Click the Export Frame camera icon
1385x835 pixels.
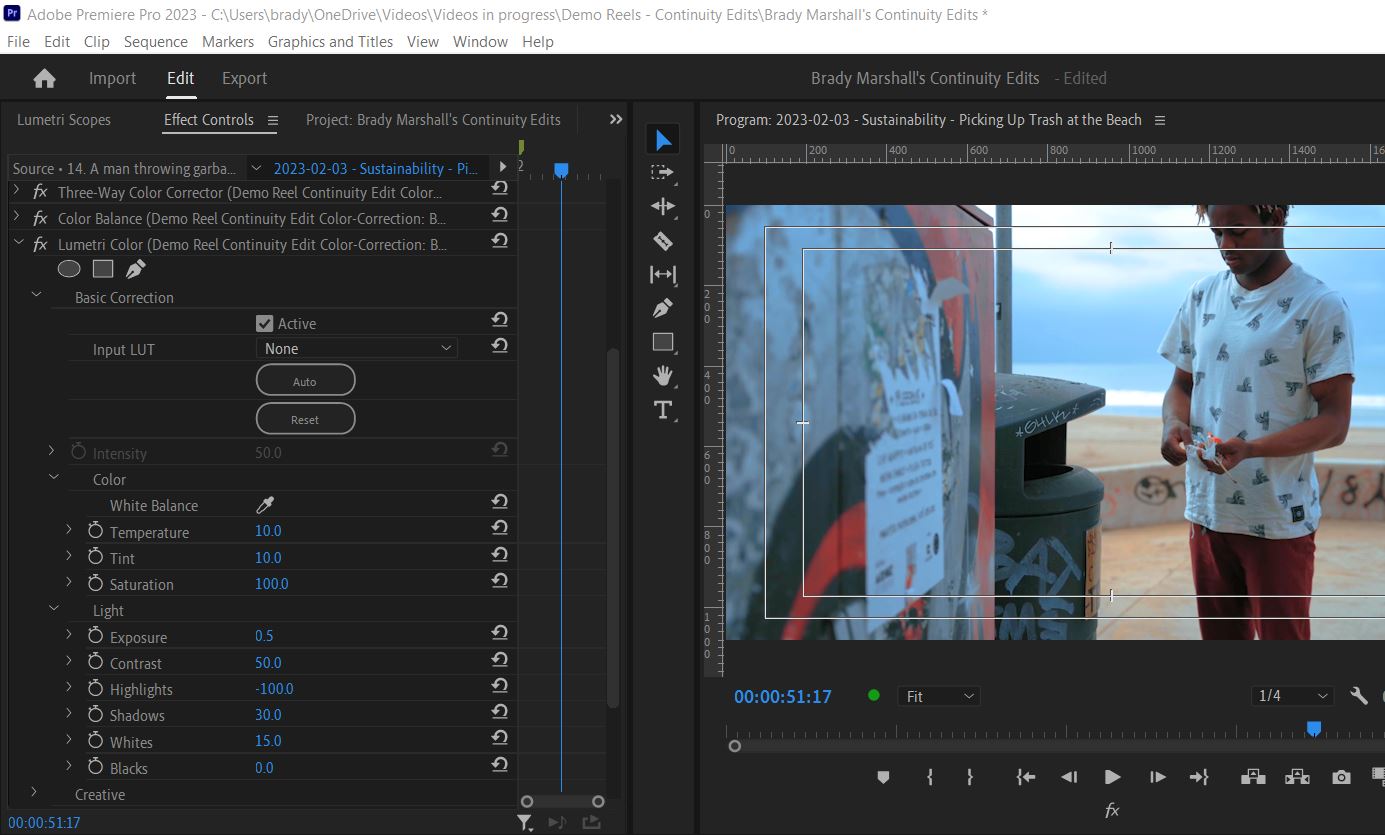click(1341, 777)
